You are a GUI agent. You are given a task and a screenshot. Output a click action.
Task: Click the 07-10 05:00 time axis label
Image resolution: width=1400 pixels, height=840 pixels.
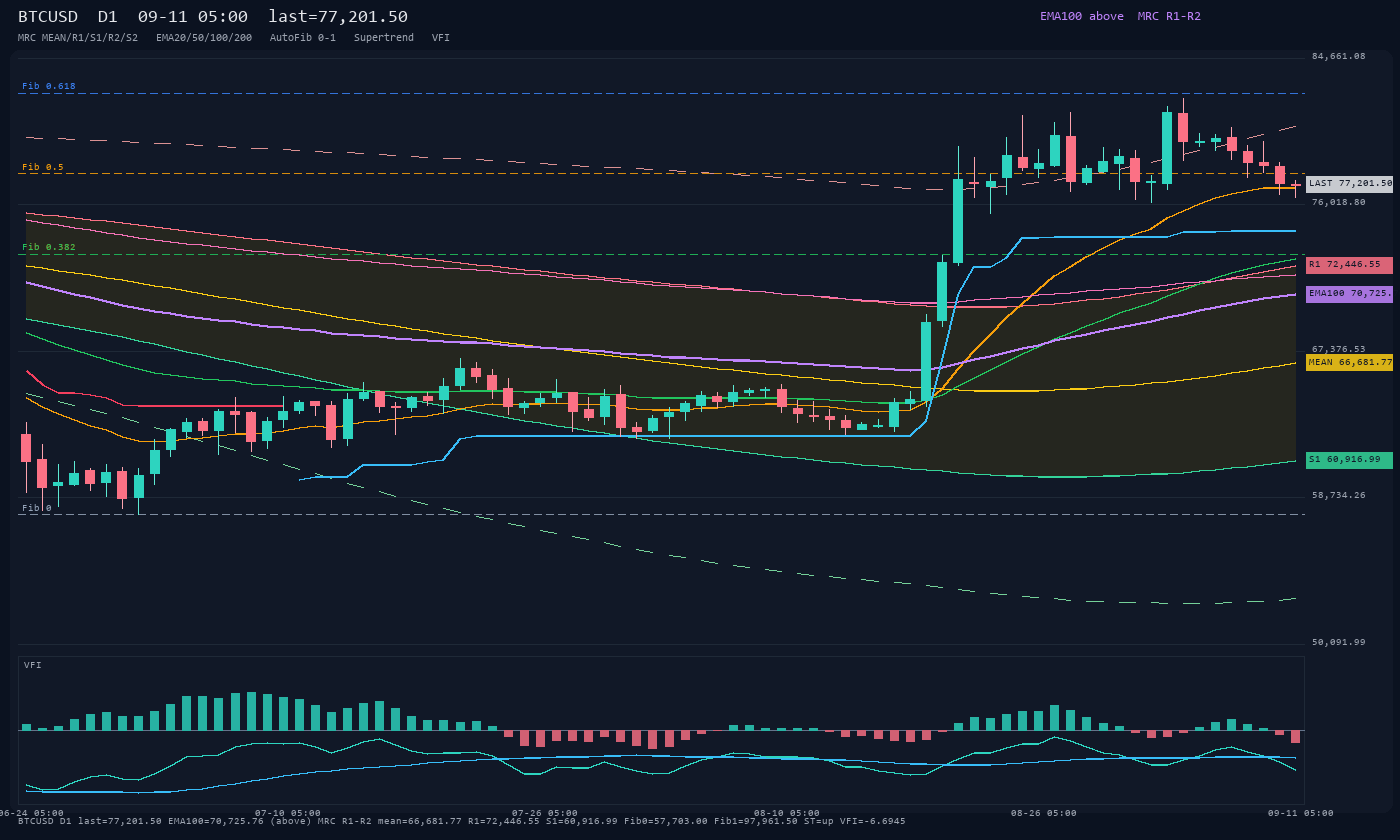(288, 813)
